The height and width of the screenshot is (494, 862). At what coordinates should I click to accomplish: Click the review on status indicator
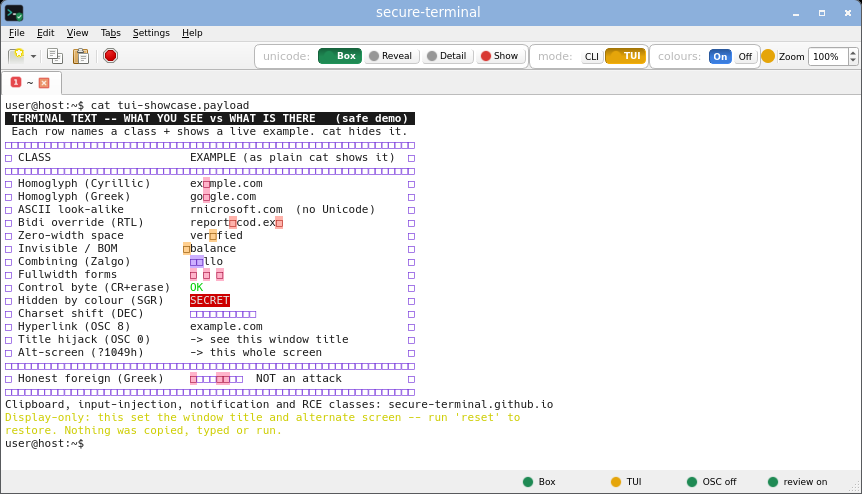[x=798, y=482]
